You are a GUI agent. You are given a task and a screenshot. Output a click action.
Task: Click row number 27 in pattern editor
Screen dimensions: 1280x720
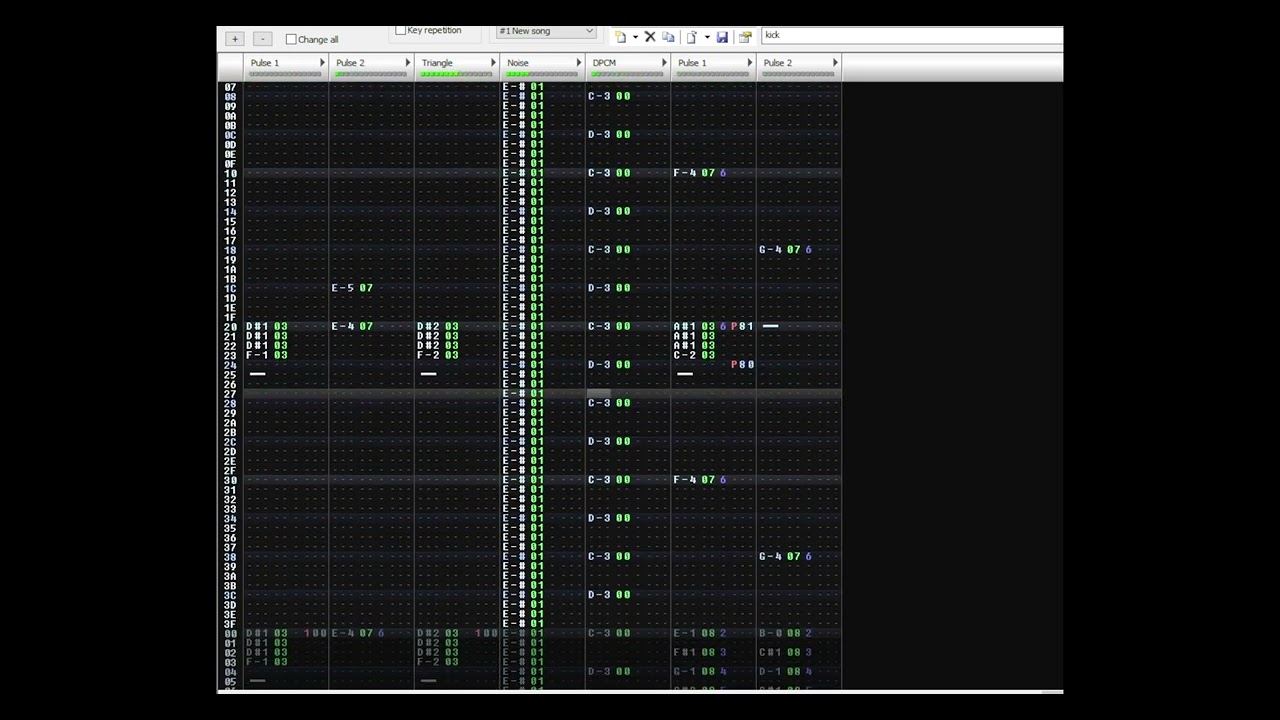tap(231, 394)
